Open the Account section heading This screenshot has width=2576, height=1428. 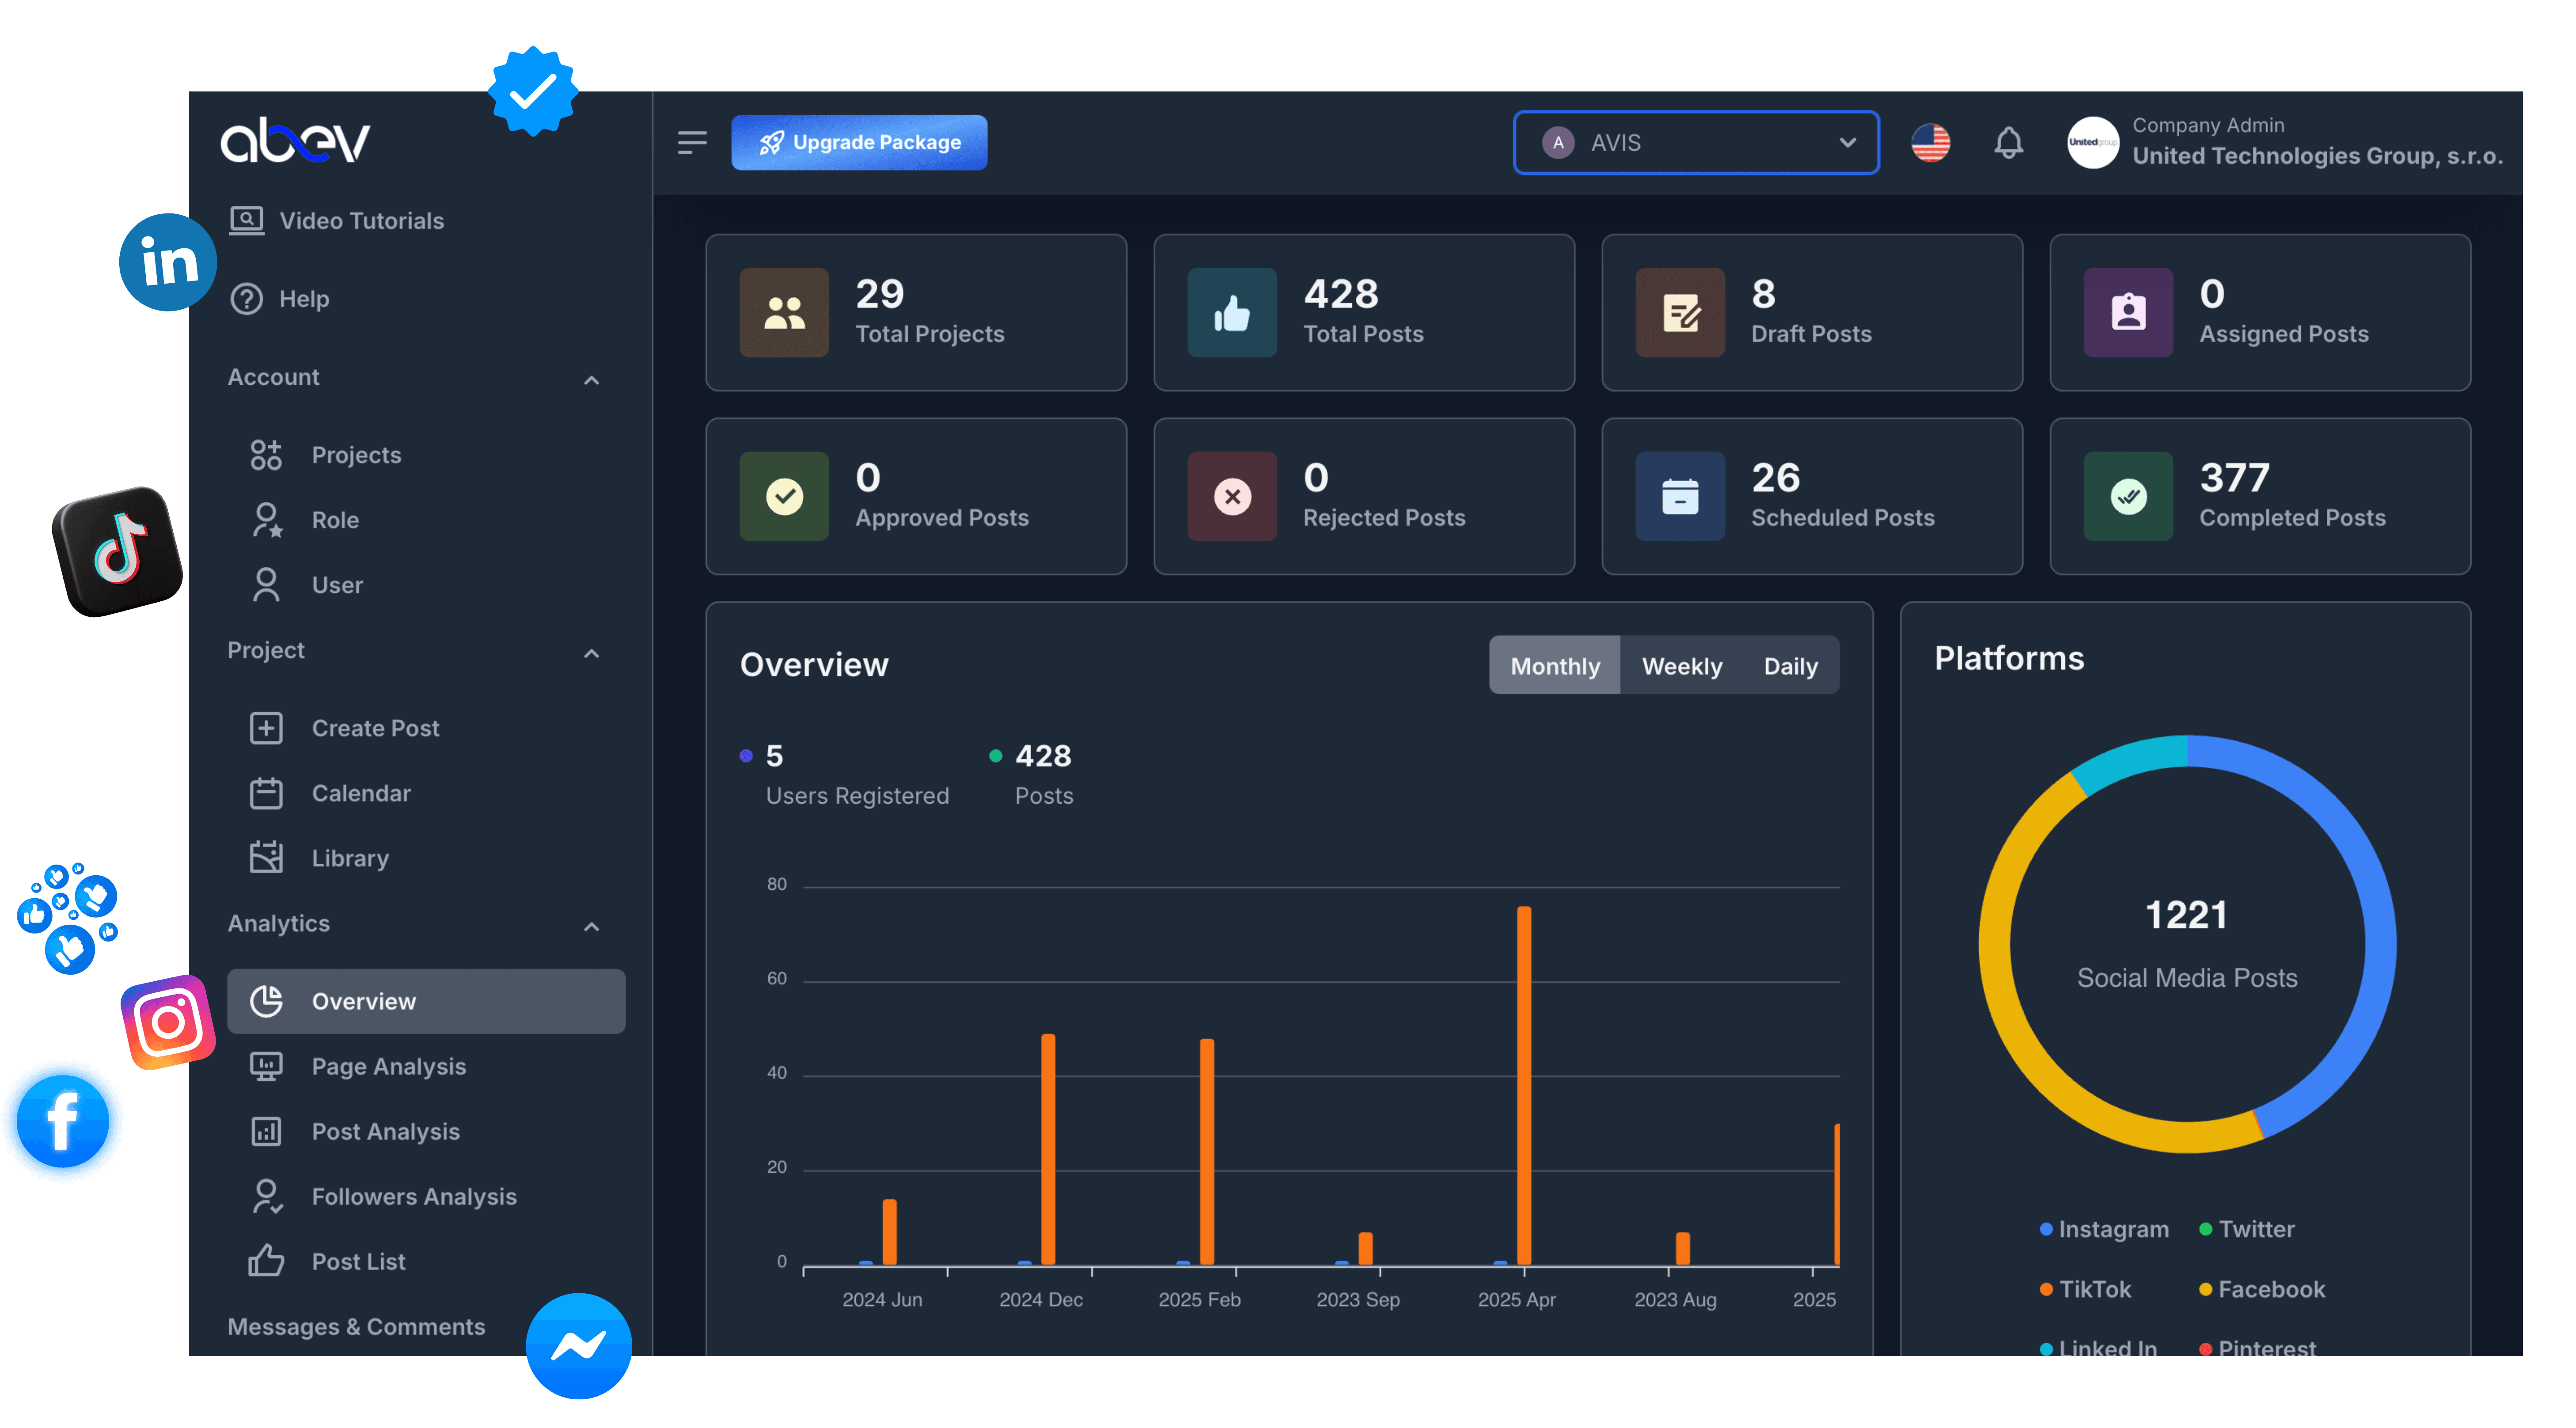tap(273, 377)
